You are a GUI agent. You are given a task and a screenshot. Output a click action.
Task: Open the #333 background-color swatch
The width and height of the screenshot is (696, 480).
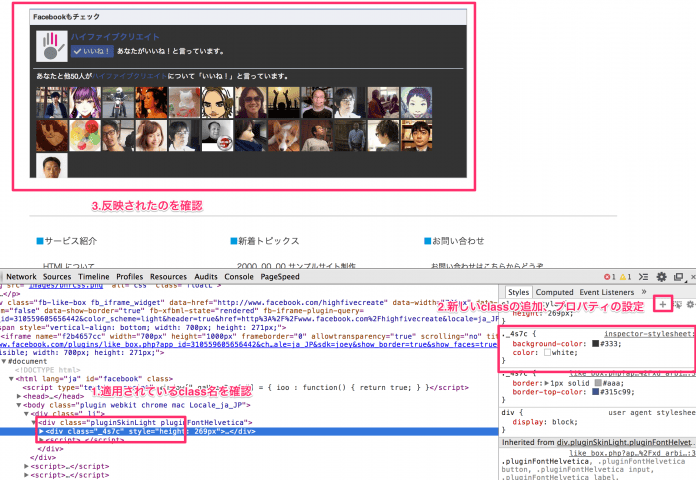pyautogui.click(x=596, y=344)
